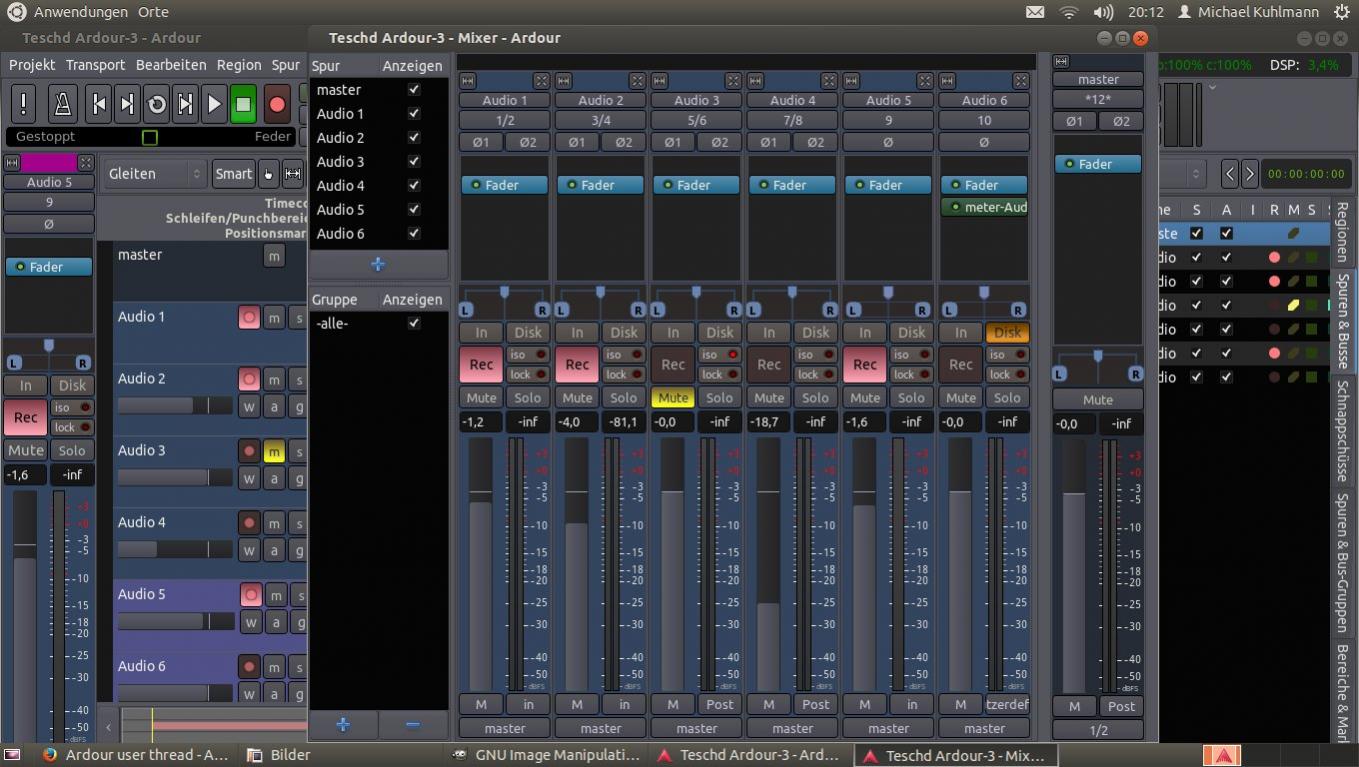Toggle the -alle- group checkbox
The height and width of the screenshot is (767, 1359).
click(x=414, y=323)
